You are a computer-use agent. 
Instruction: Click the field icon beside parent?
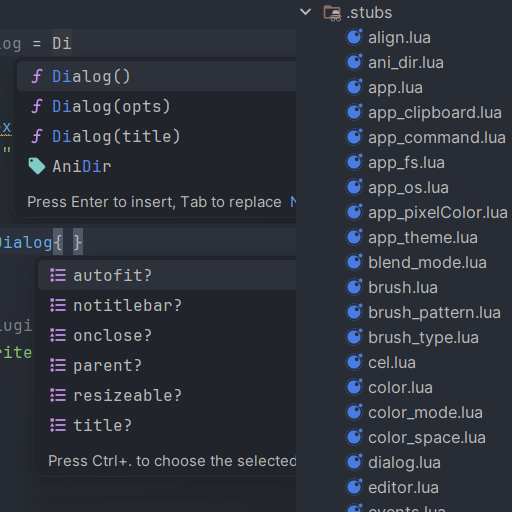(58, 365)
